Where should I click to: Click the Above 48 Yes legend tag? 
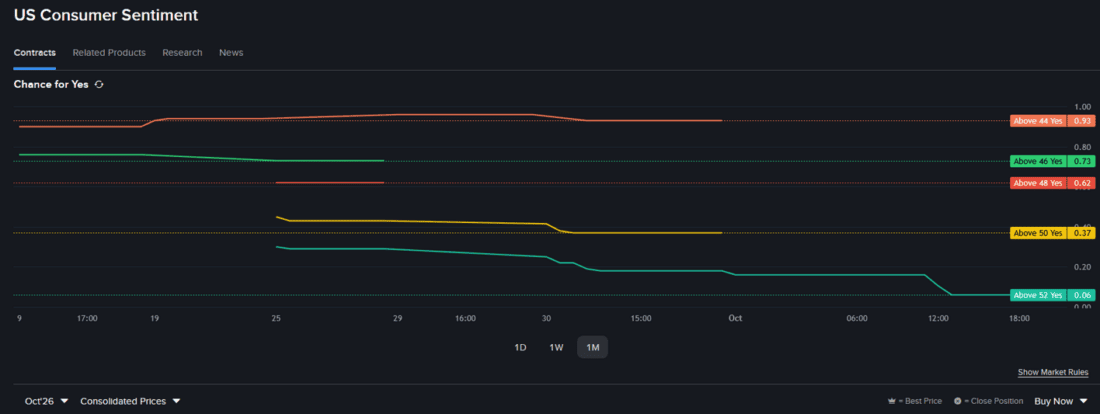pos(1038,183)
